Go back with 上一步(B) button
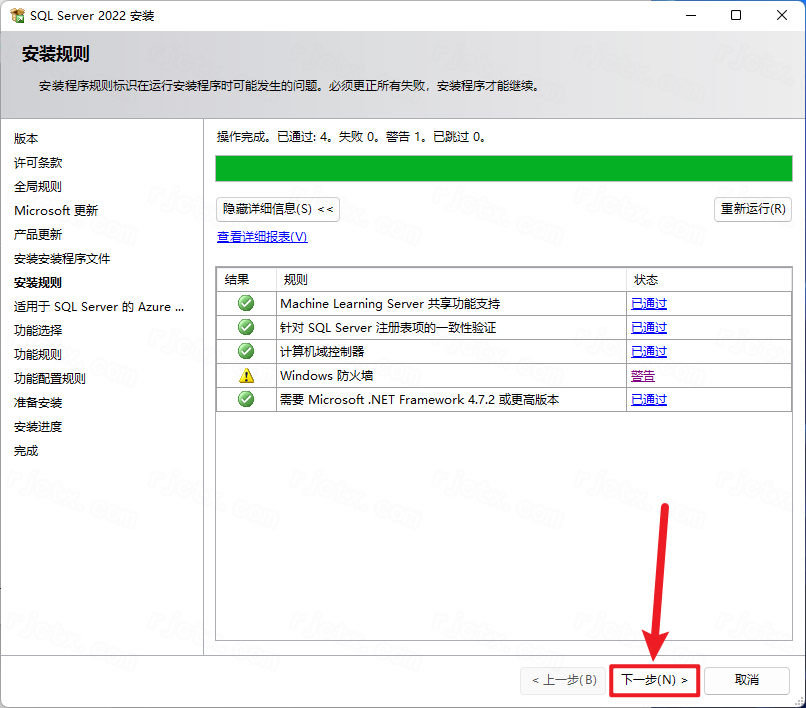This screenshot has width=806, height=708. [563, 680]
